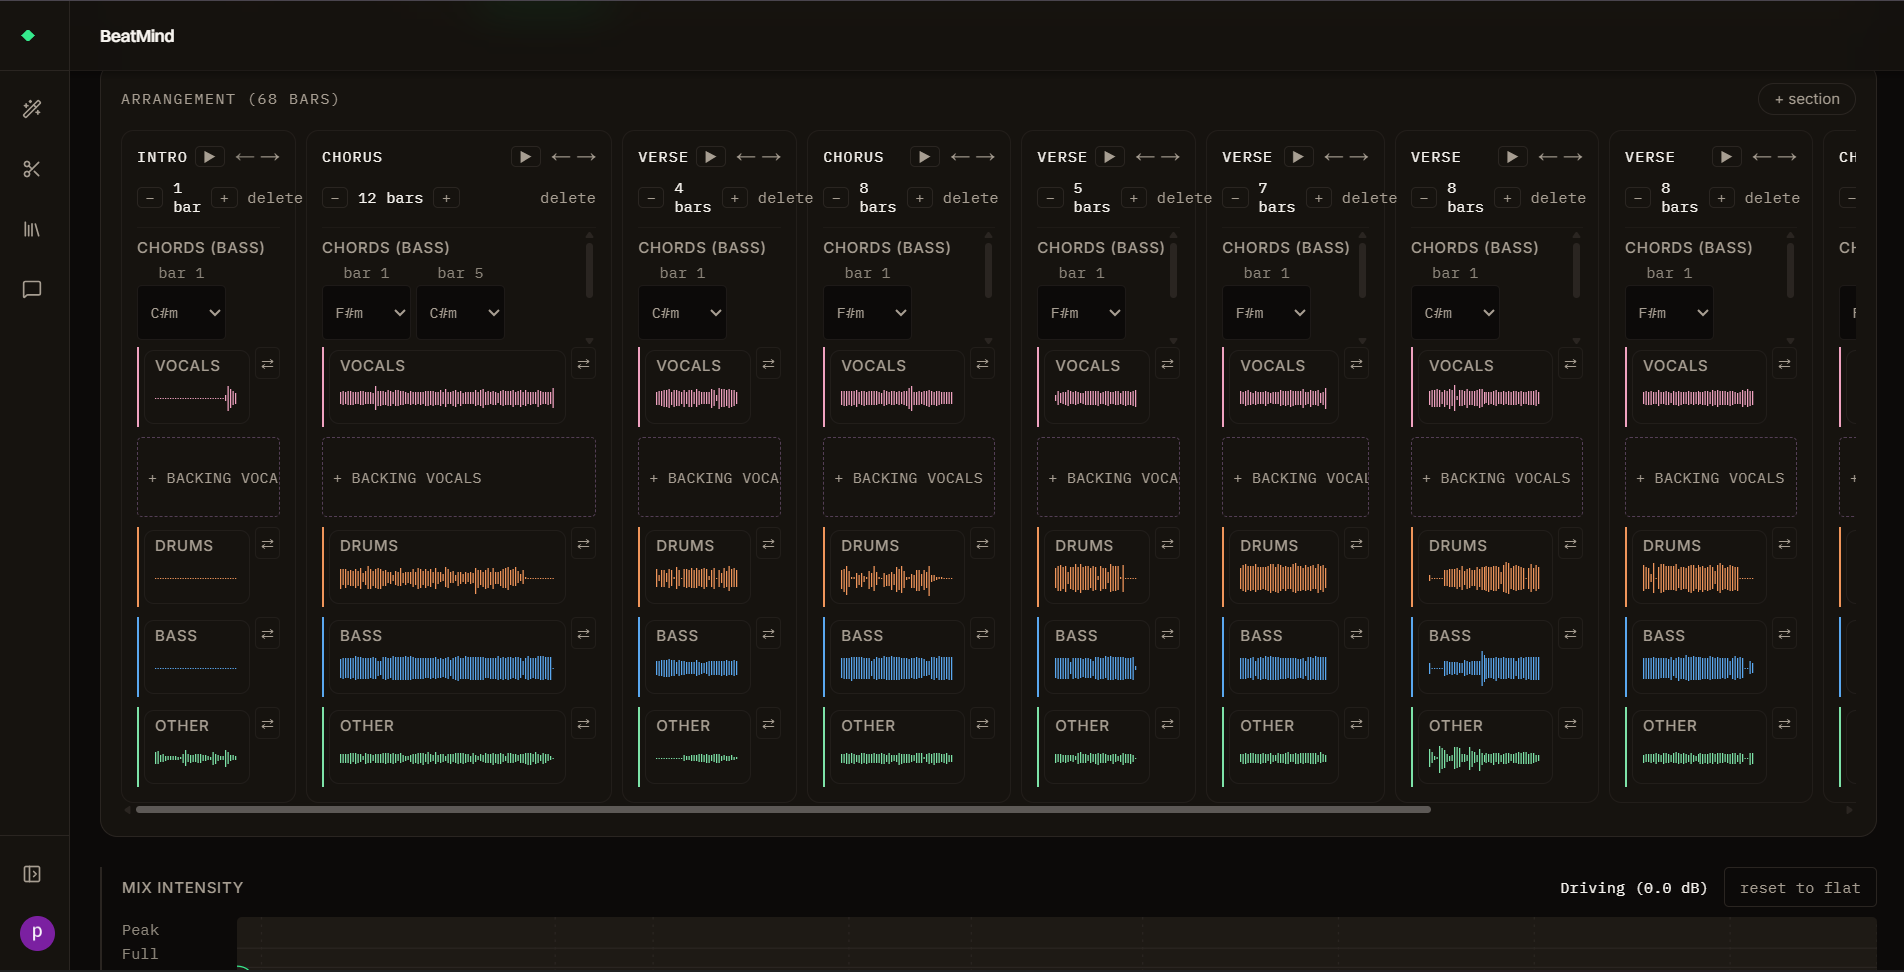Delete the 7-bar VERSE section
The image size is (1904, 972).
[1369, 198]
